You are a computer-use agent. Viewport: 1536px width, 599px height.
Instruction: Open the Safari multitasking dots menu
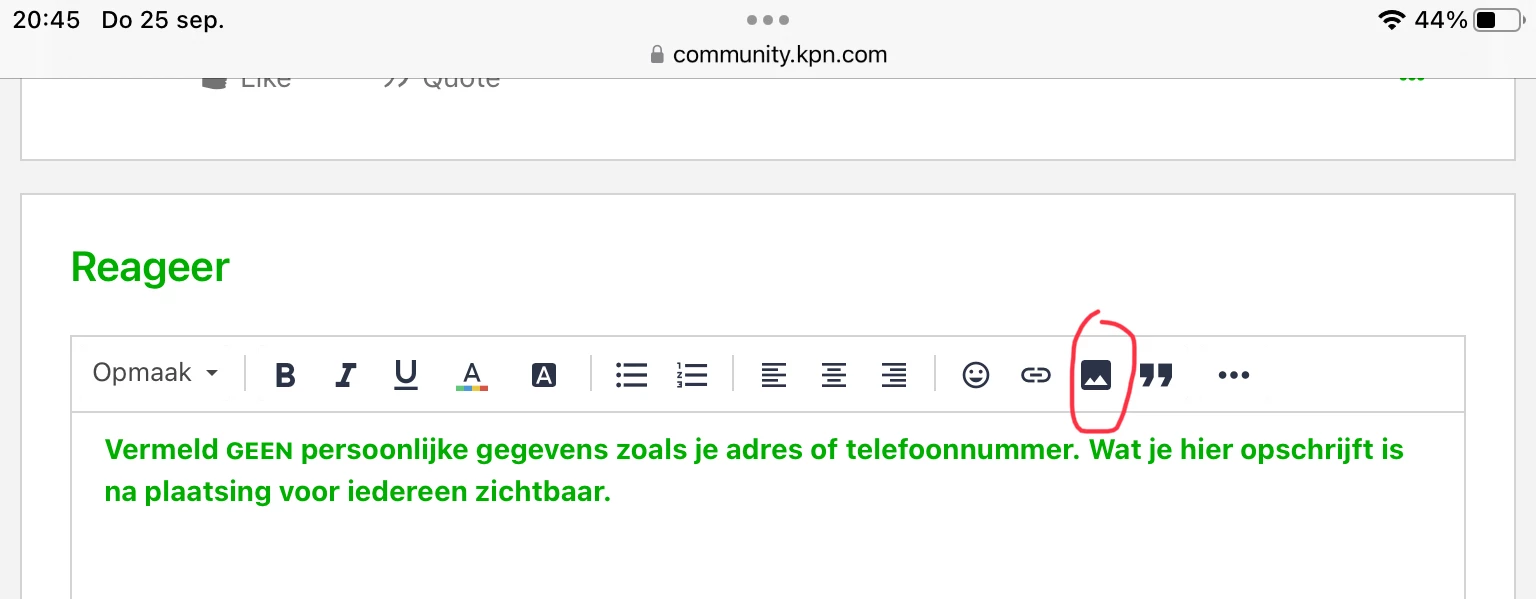pos(768,20)
